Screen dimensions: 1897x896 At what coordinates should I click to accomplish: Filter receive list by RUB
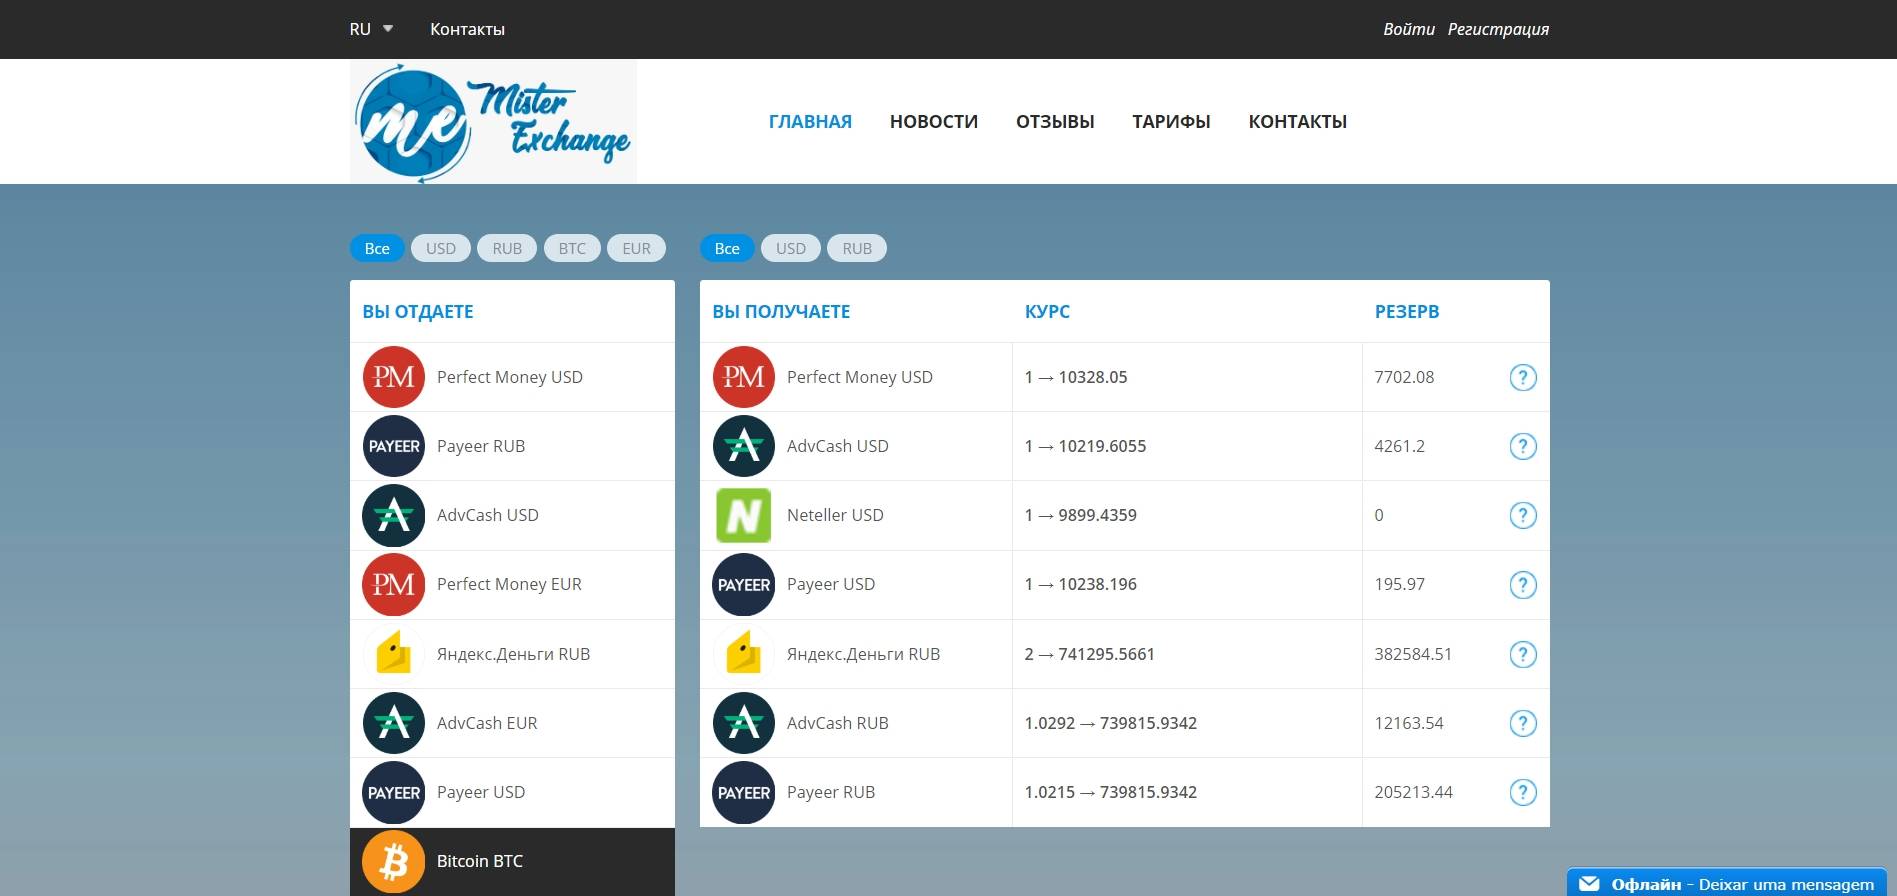pos(857,248)
